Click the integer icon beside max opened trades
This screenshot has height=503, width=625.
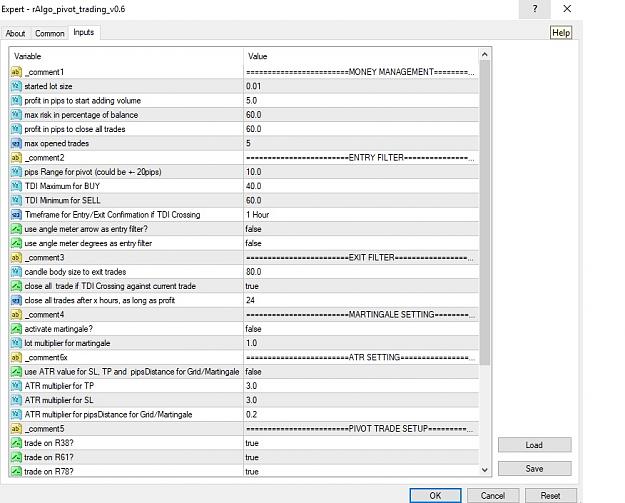click(16, 143)
